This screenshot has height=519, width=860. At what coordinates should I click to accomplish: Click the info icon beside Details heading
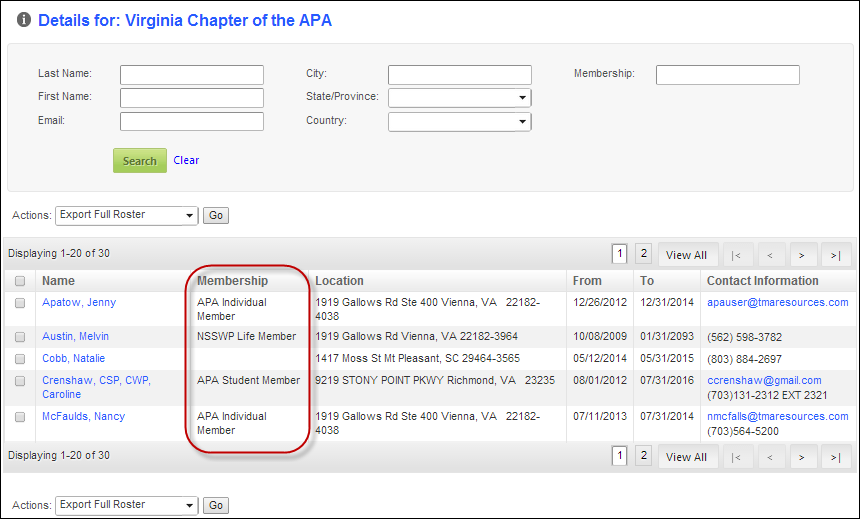[24, 20]
